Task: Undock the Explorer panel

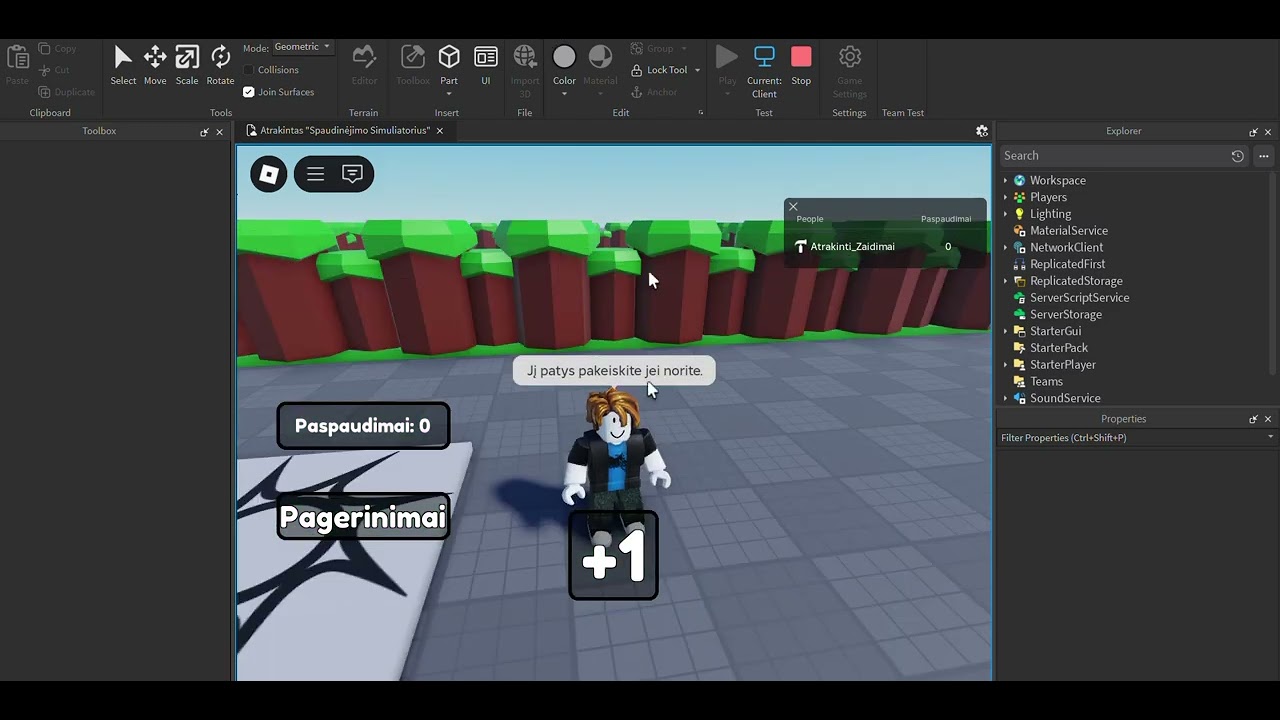Action: [1253, 132]
